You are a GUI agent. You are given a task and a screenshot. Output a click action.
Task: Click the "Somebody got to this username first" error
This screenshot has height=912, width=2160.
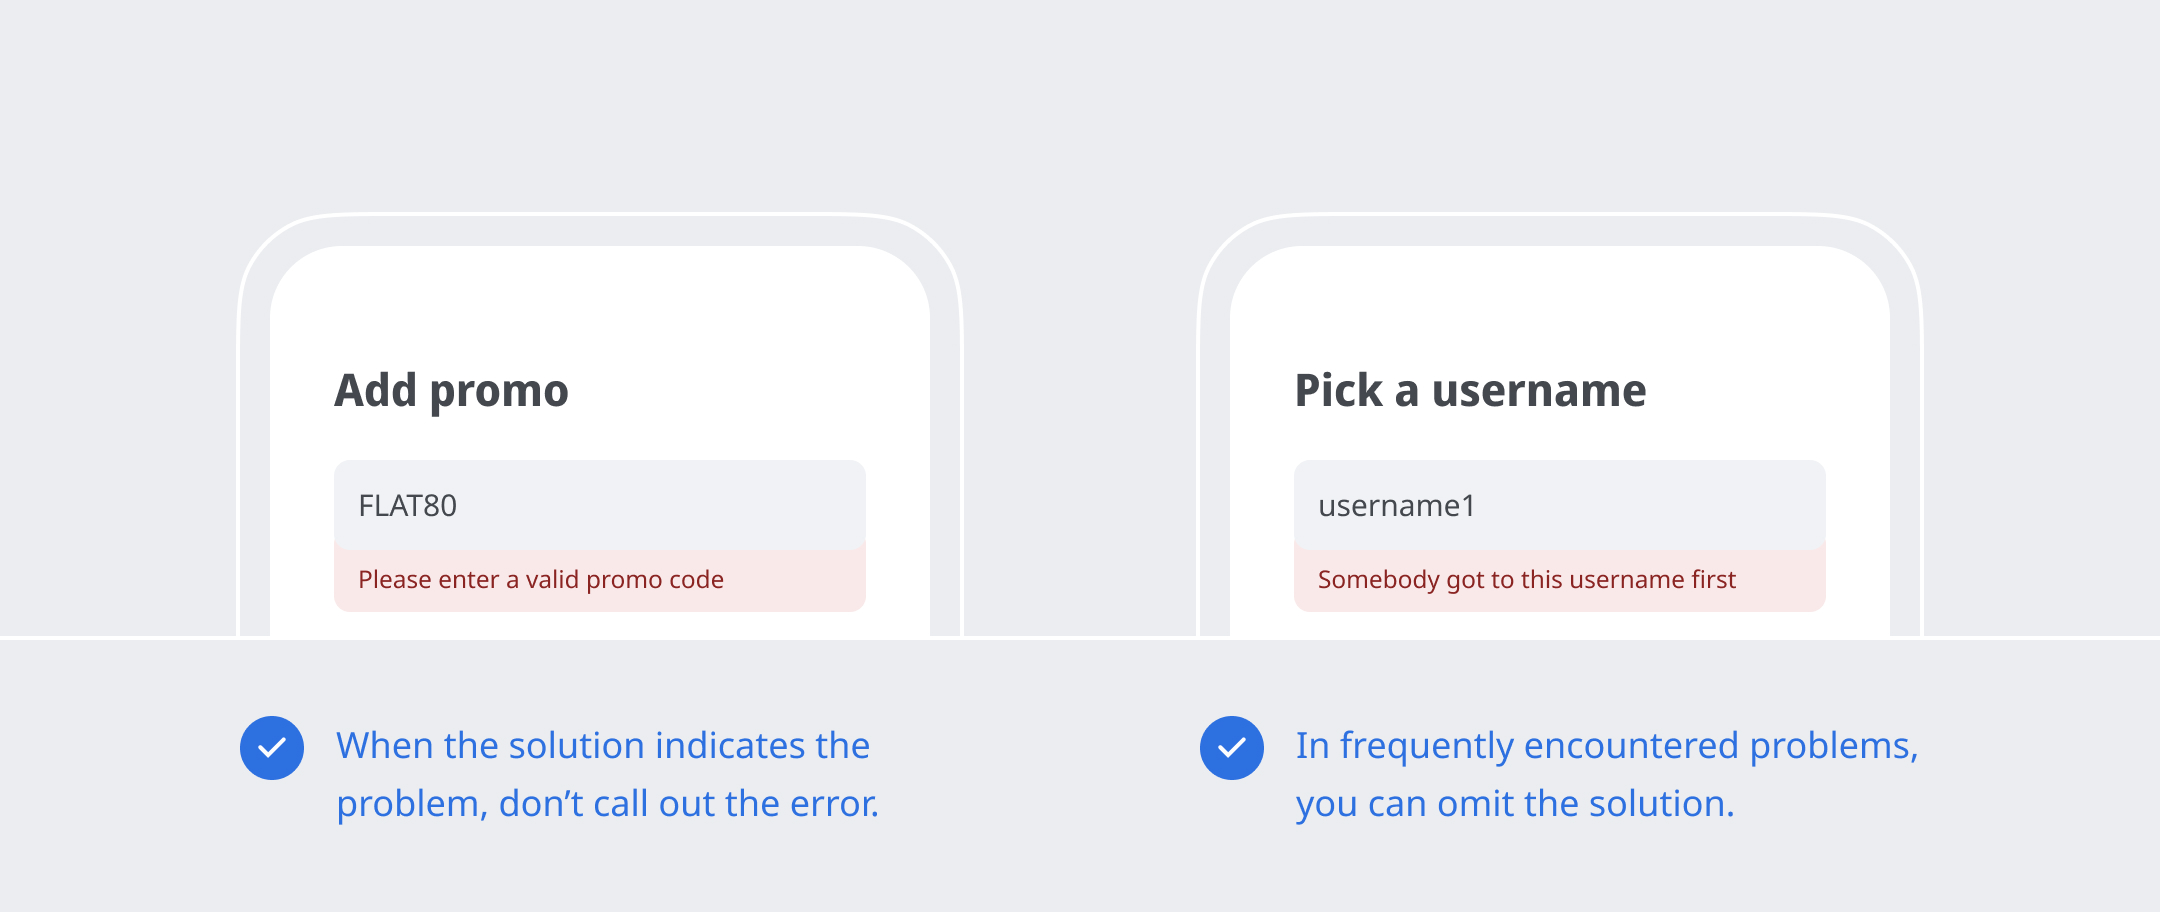[1526, 580]
